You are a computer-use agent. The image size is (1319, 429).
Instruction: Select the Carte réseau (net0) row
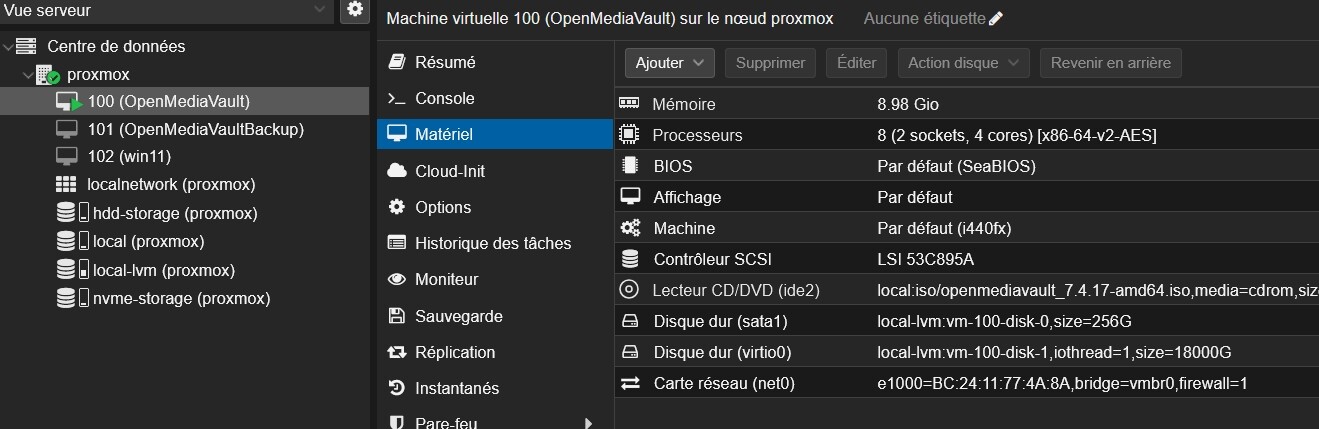tap(967, 383)
